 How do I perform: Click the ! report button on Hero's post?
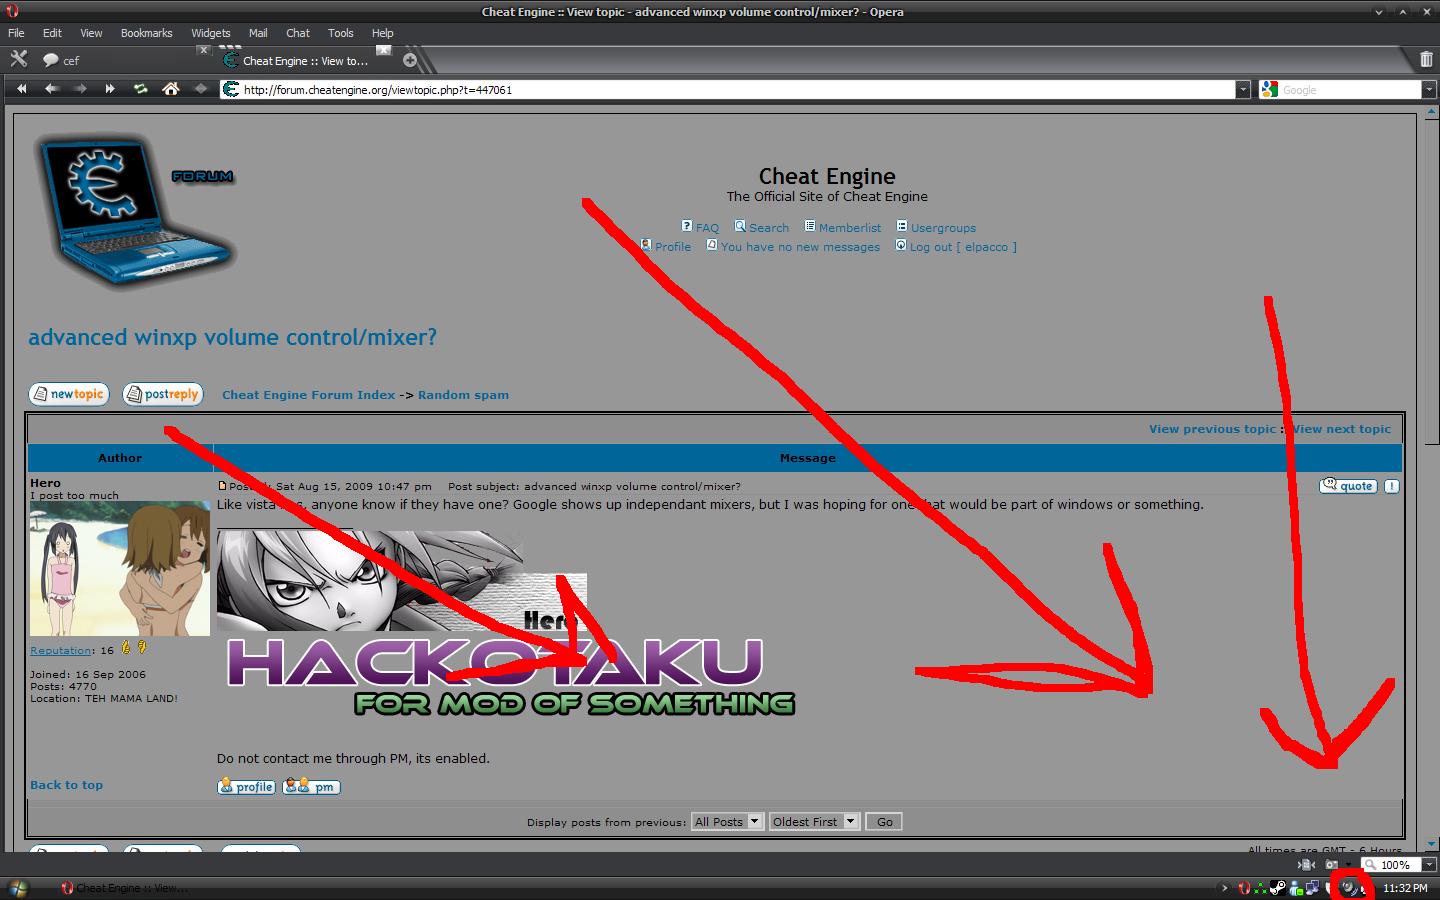pyautogui.click(x=1391, y=486)
